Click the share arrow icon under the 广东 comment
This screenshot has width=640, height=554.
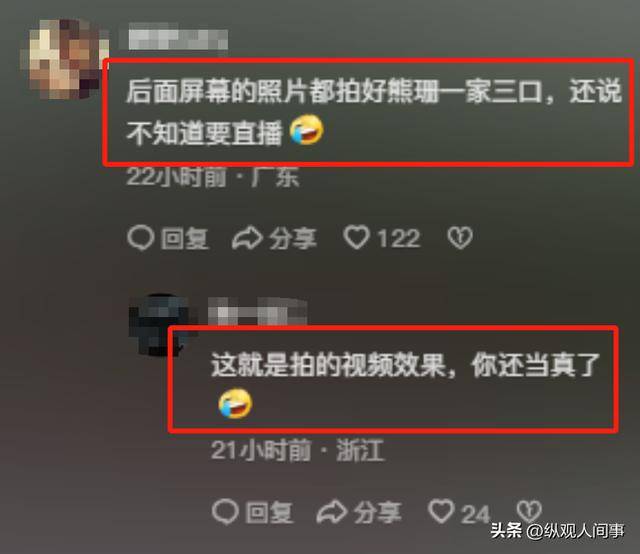[x=247, y=238]
